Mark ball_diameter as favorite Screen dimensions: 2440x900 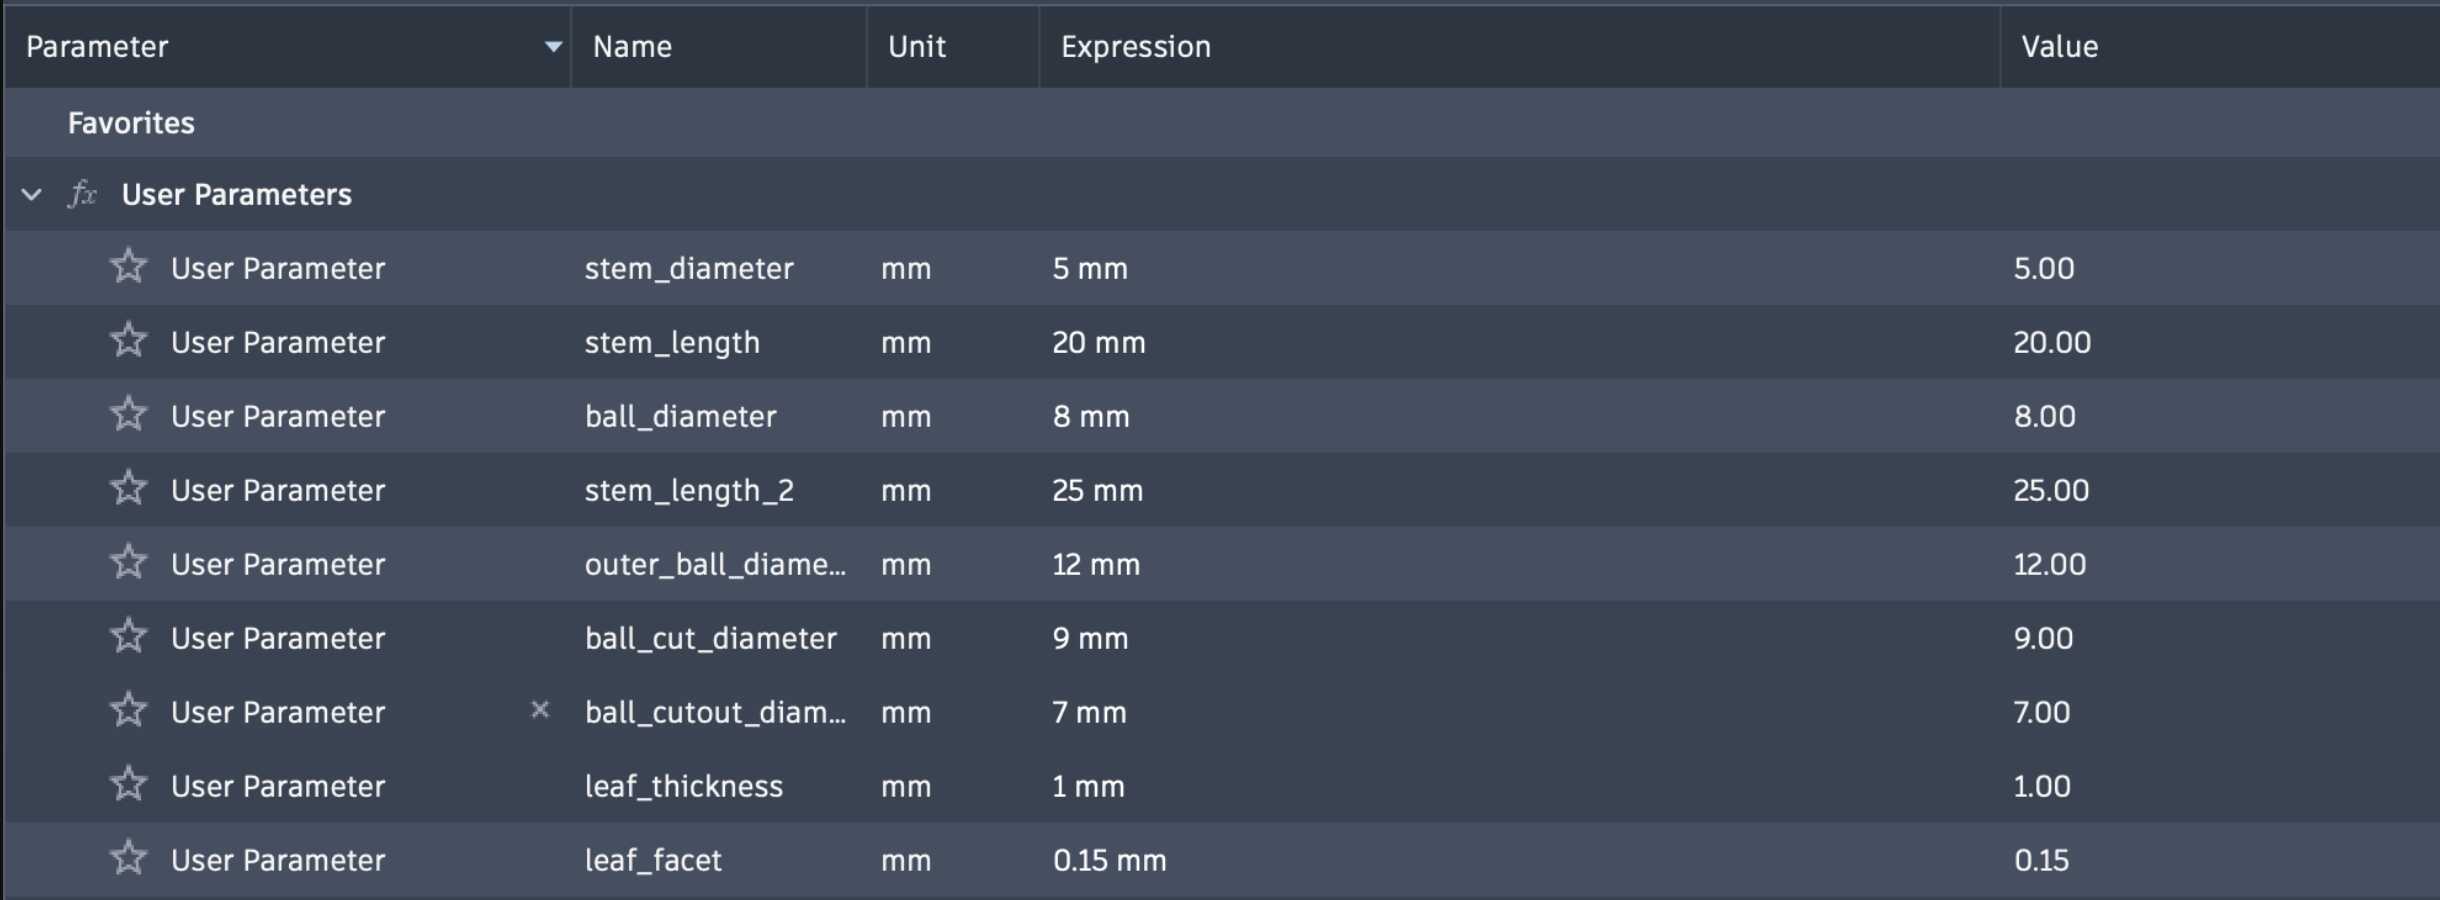click(128, 414)
